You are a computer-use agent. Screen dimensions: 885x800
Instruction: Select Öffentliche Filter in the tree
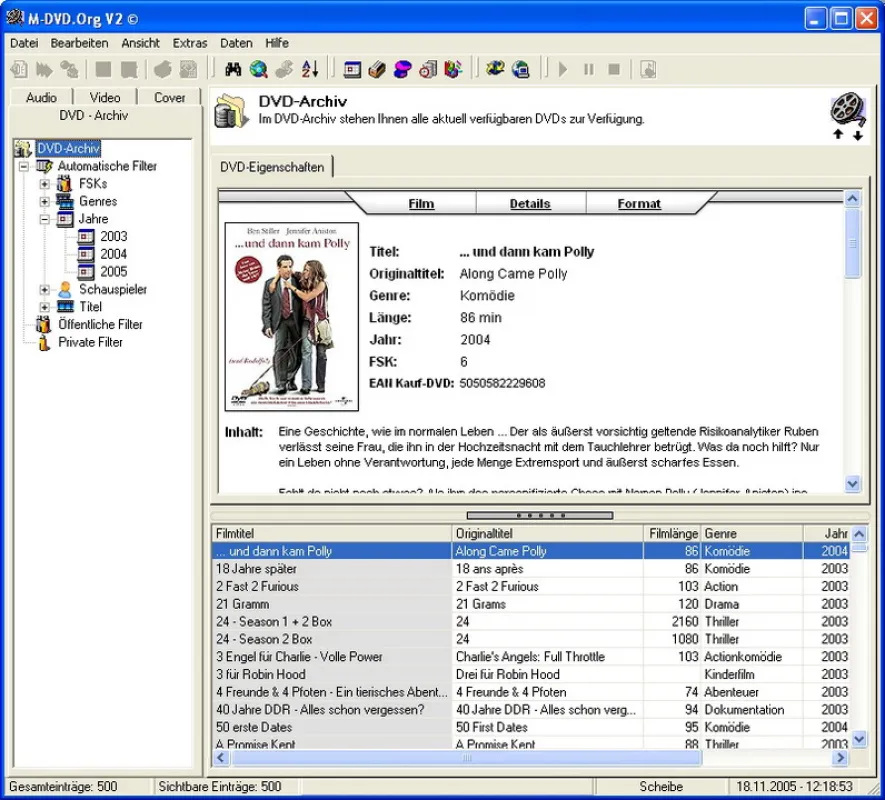pyautogui.click(x=100, y=325)
